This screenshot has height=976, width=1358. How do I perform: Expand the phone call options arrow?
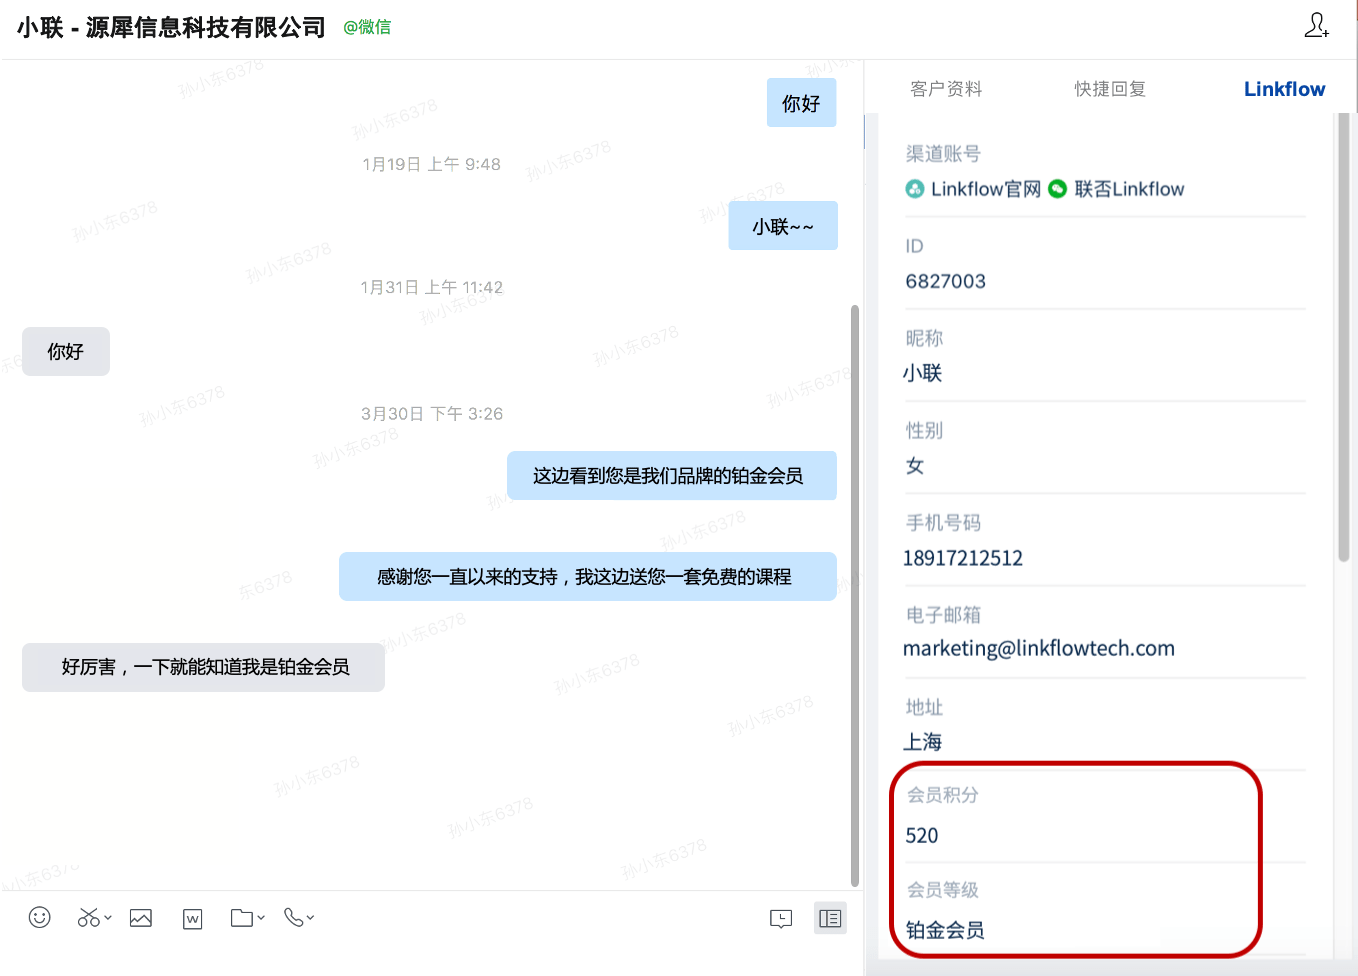[x=311, y=917]
